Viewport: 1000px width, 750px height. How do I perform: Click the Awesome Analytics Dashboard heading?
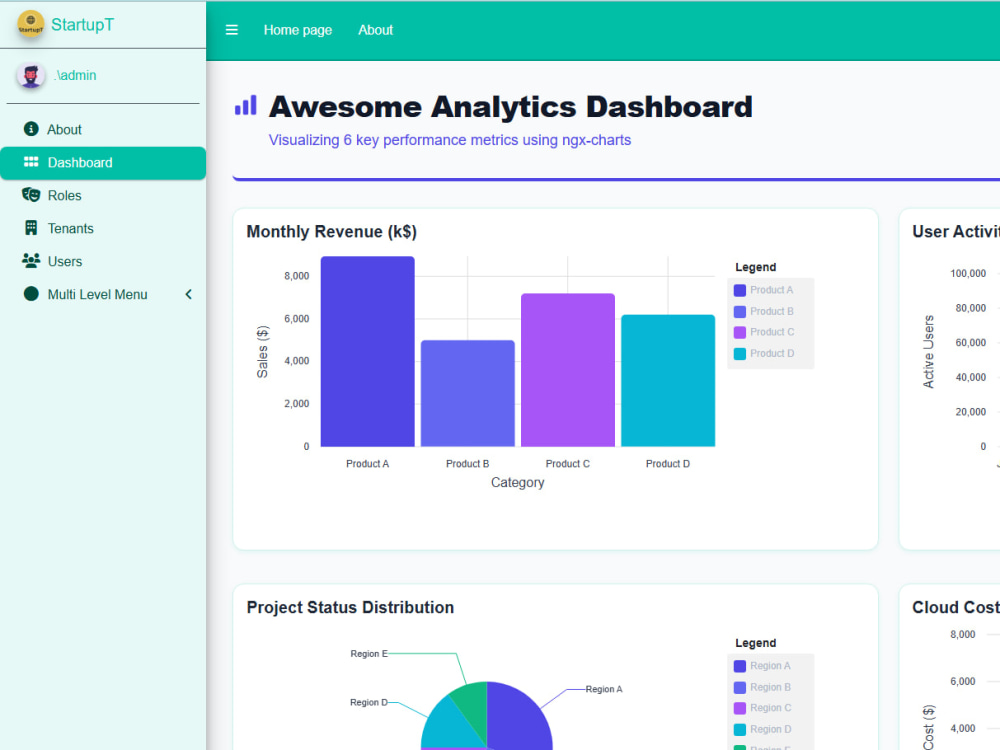tap(511, 107)
